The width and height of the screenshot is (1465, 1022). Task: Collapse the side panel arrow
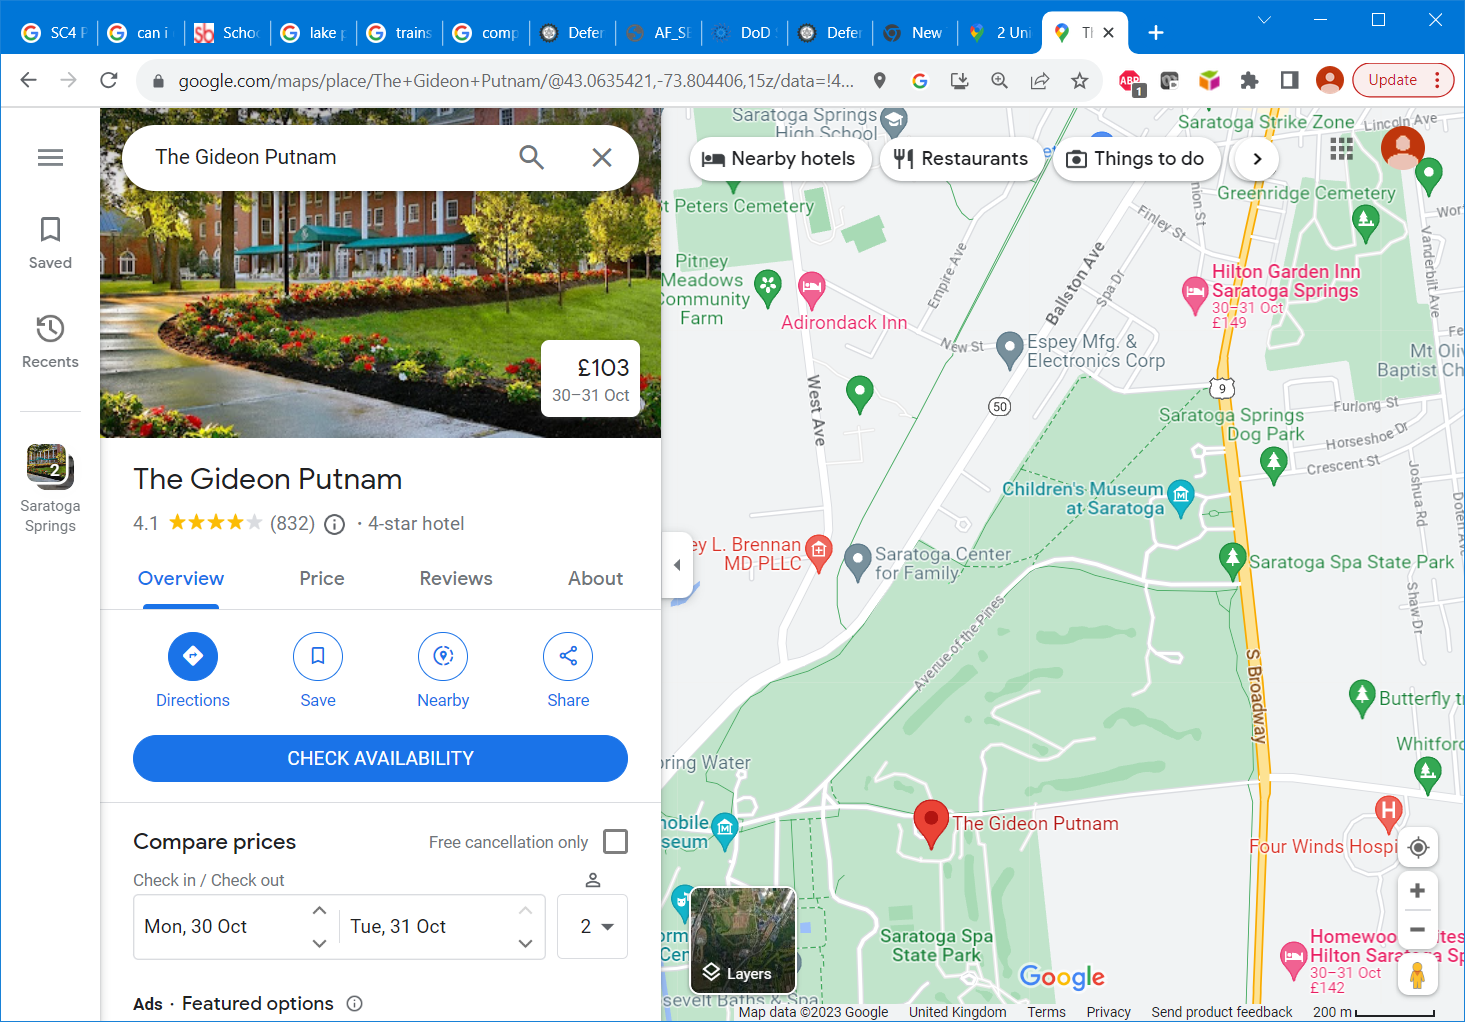pyautogui.click(x=677, y=565)
